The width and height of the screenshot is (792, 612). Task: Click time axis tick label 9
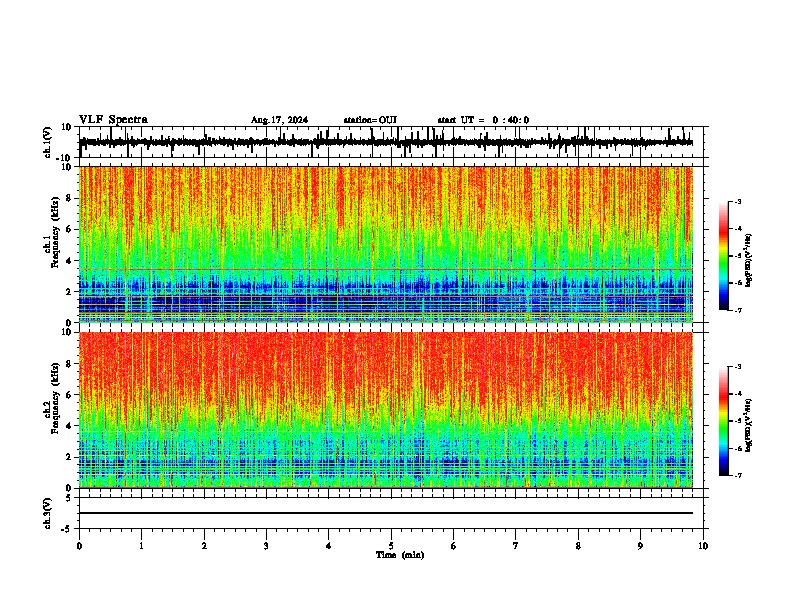[640, 546]
